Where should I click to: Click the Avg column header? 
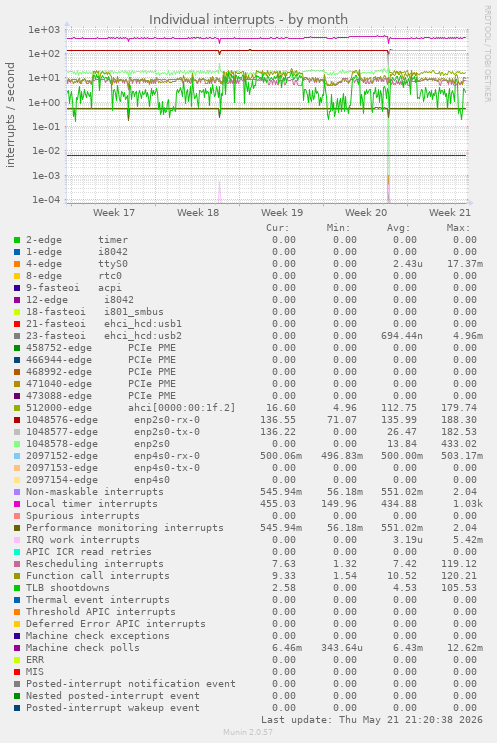pos(398,228)
